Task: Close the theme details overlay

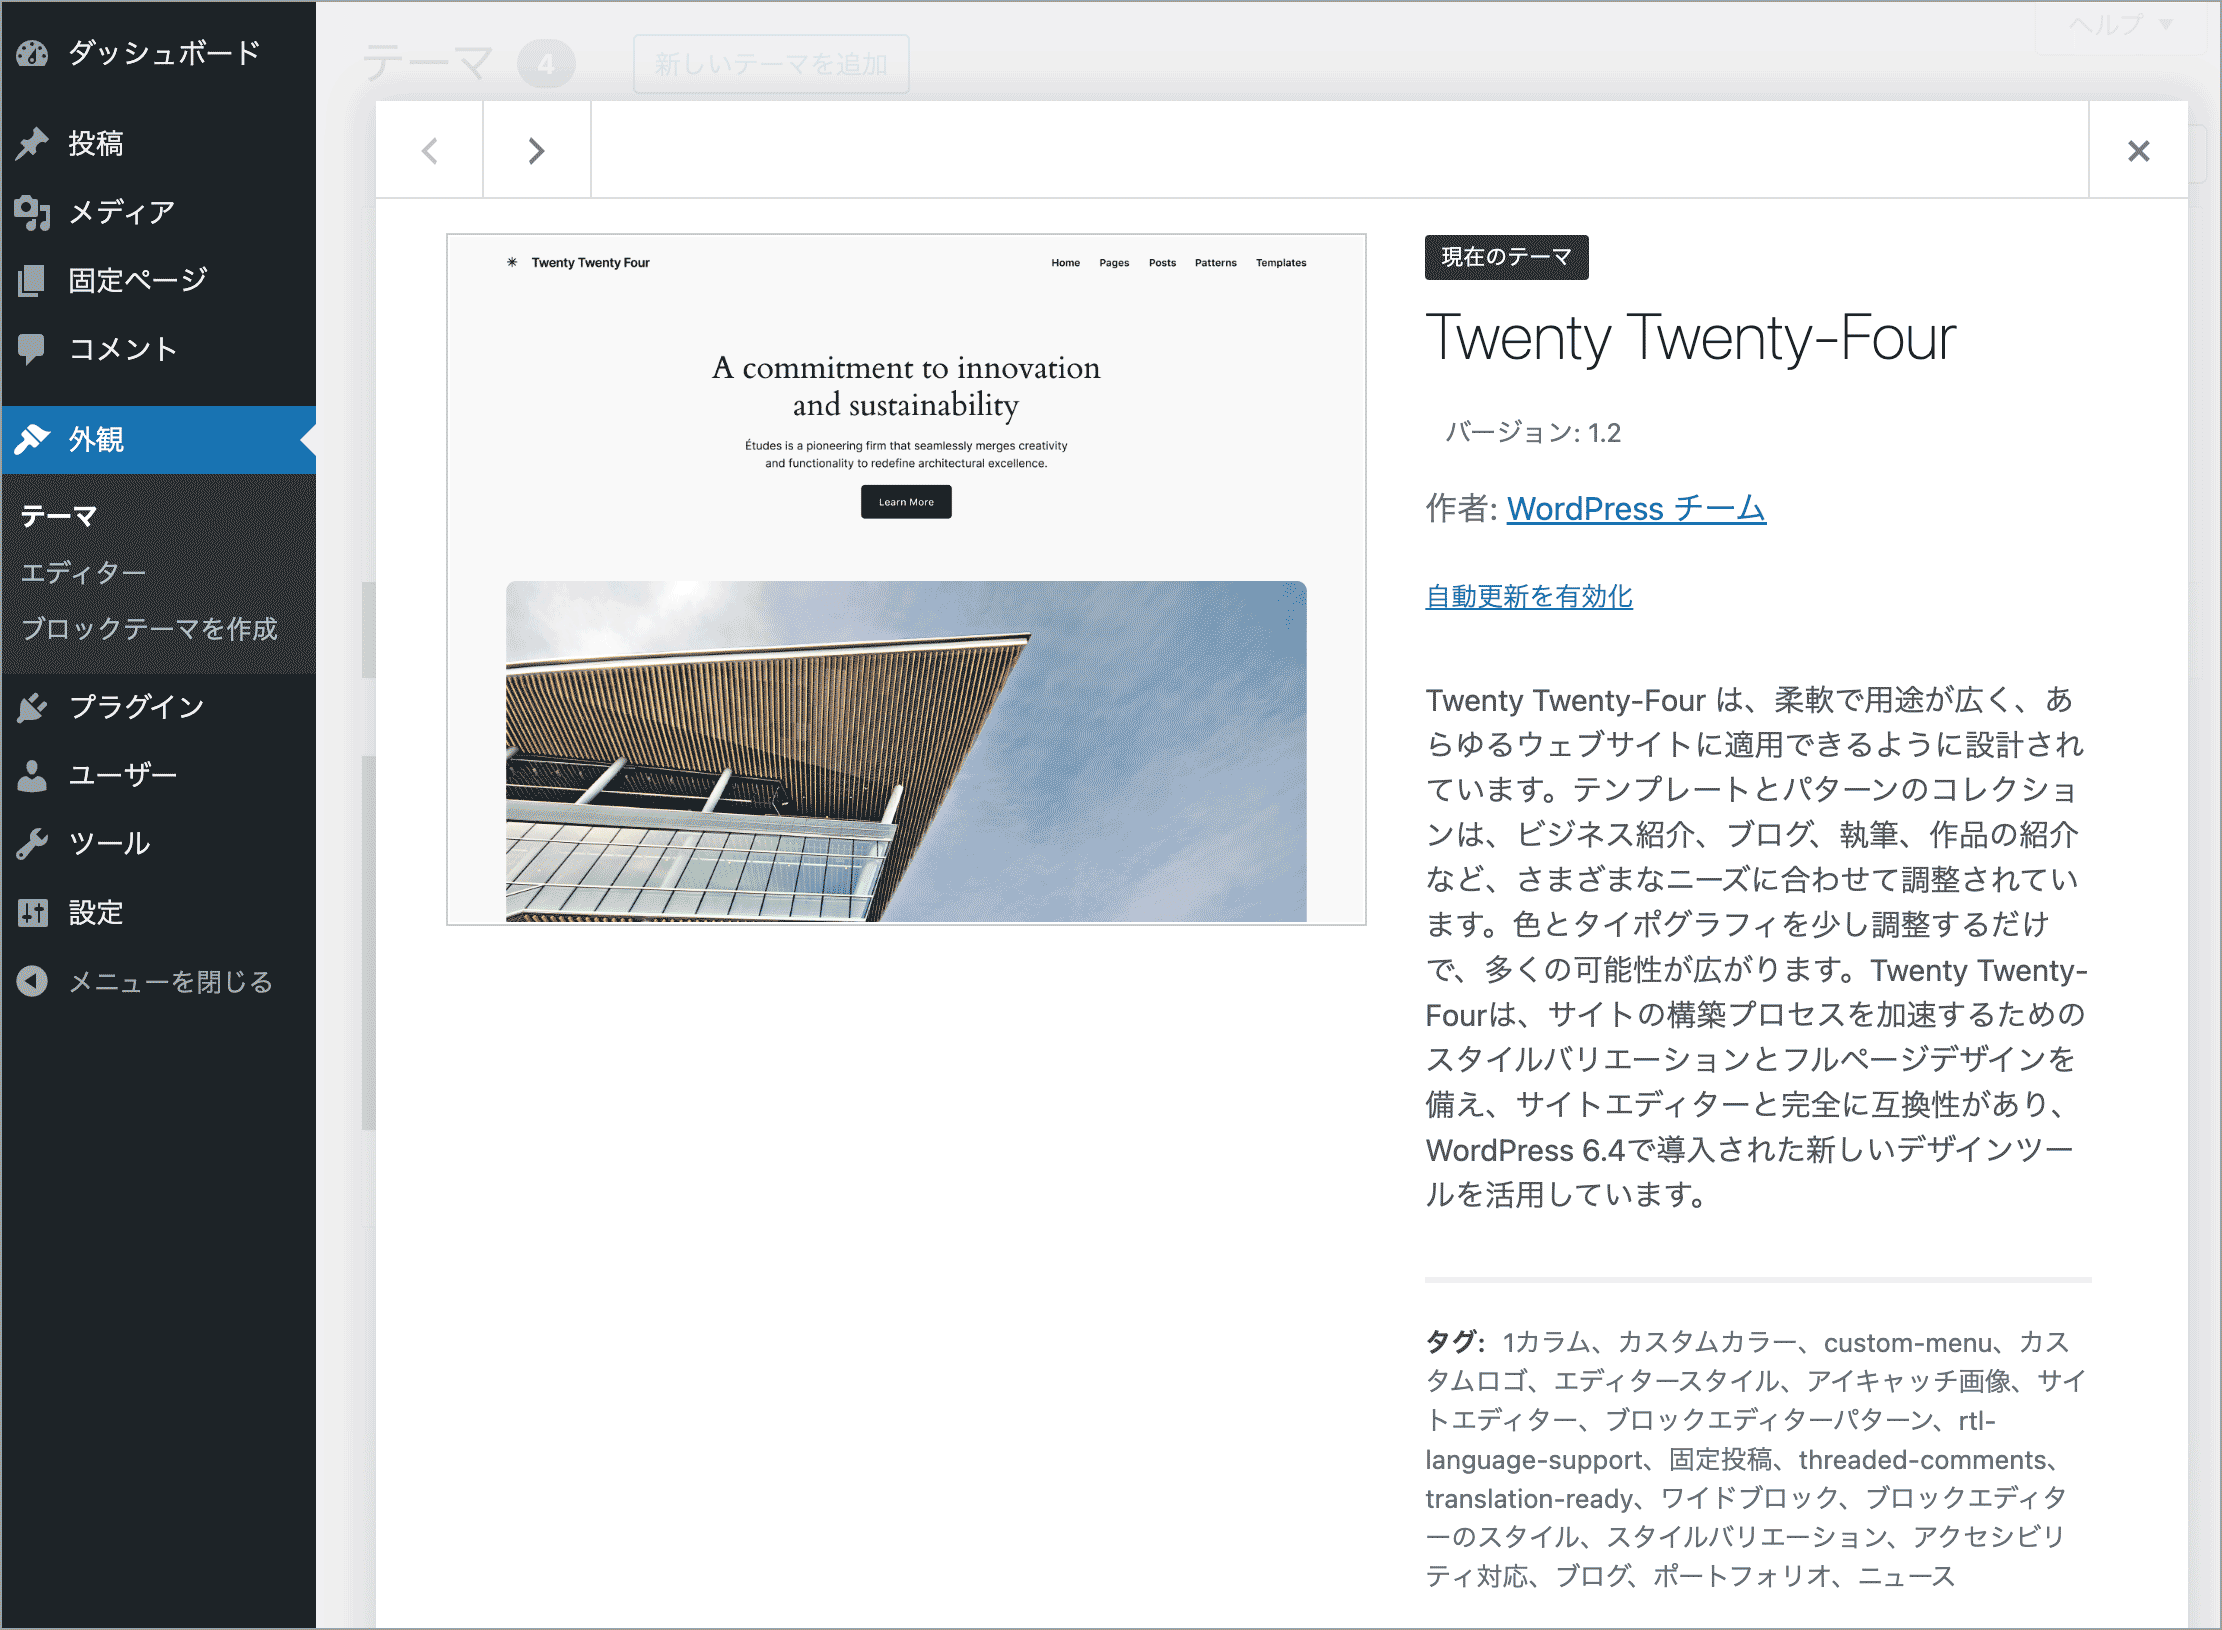Action: [x=2138, y=151]
